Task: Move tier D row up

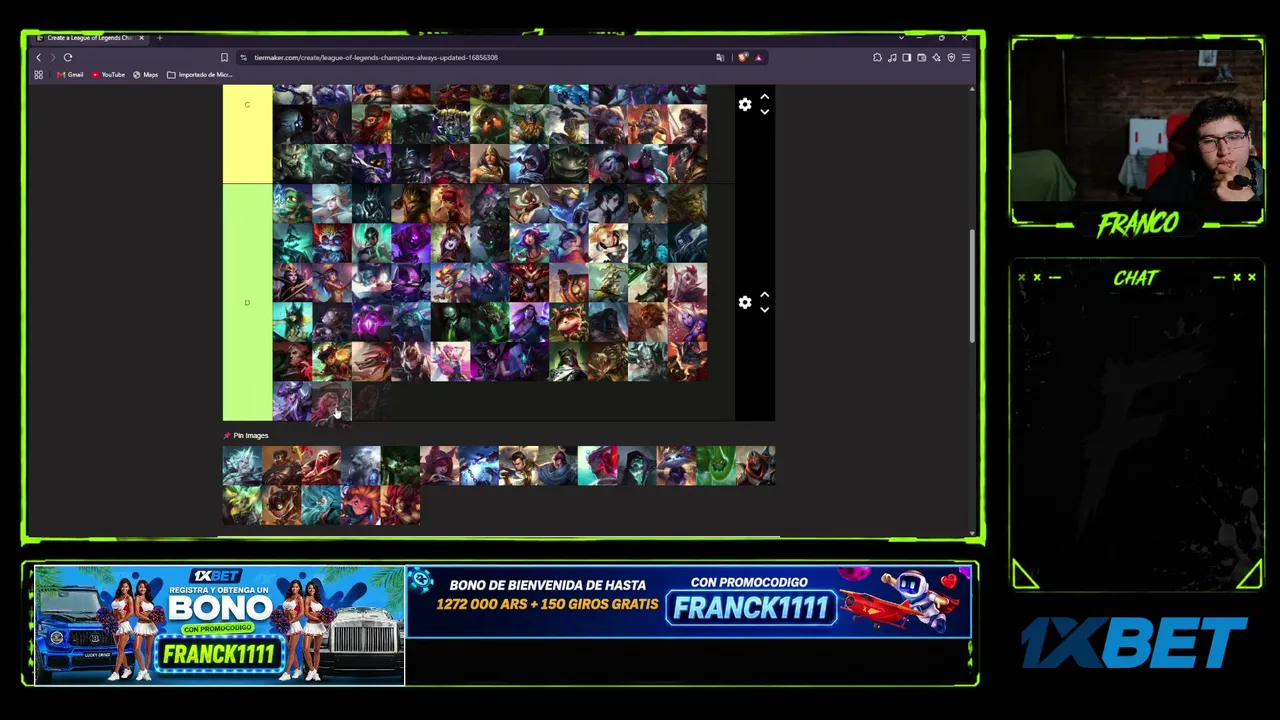Action: [765, 295]
